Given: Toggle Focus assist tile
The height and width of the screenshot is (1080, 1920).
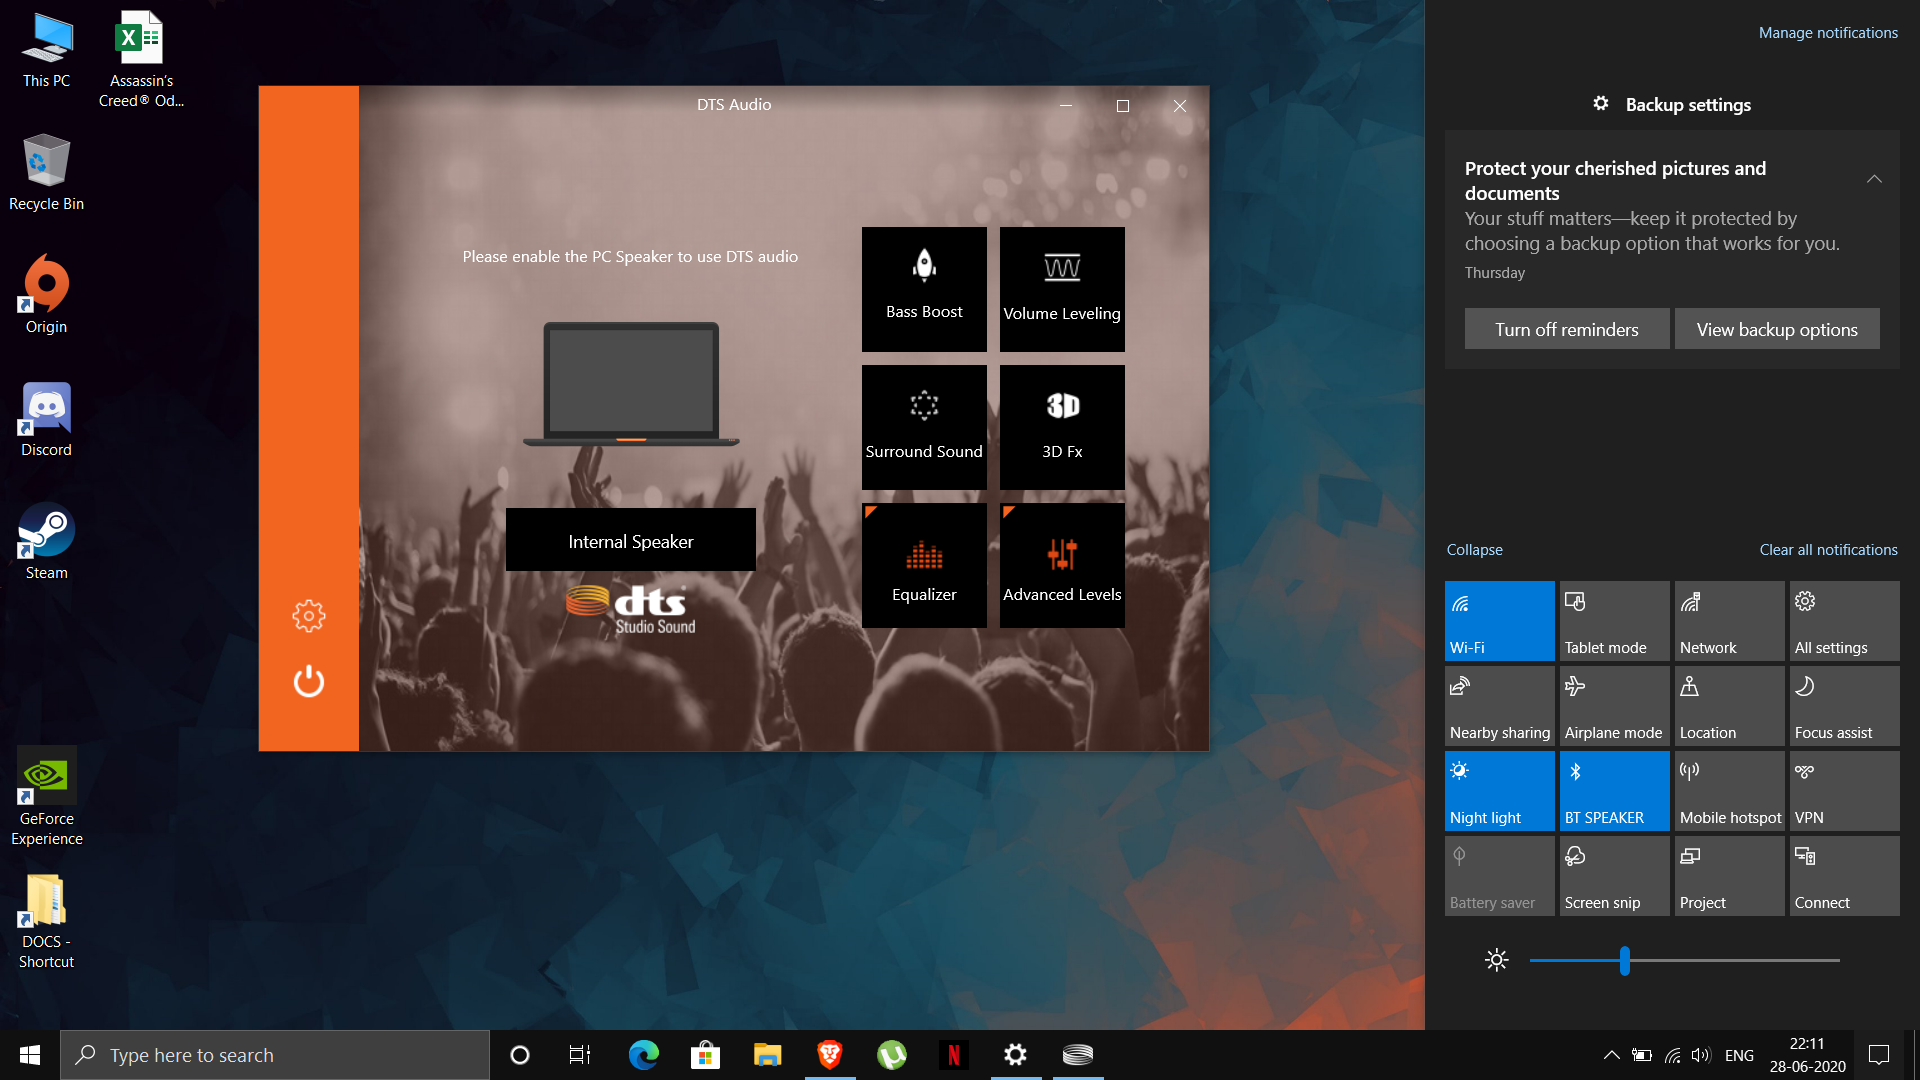Looking at the screenshot, I should (1844, 705).
